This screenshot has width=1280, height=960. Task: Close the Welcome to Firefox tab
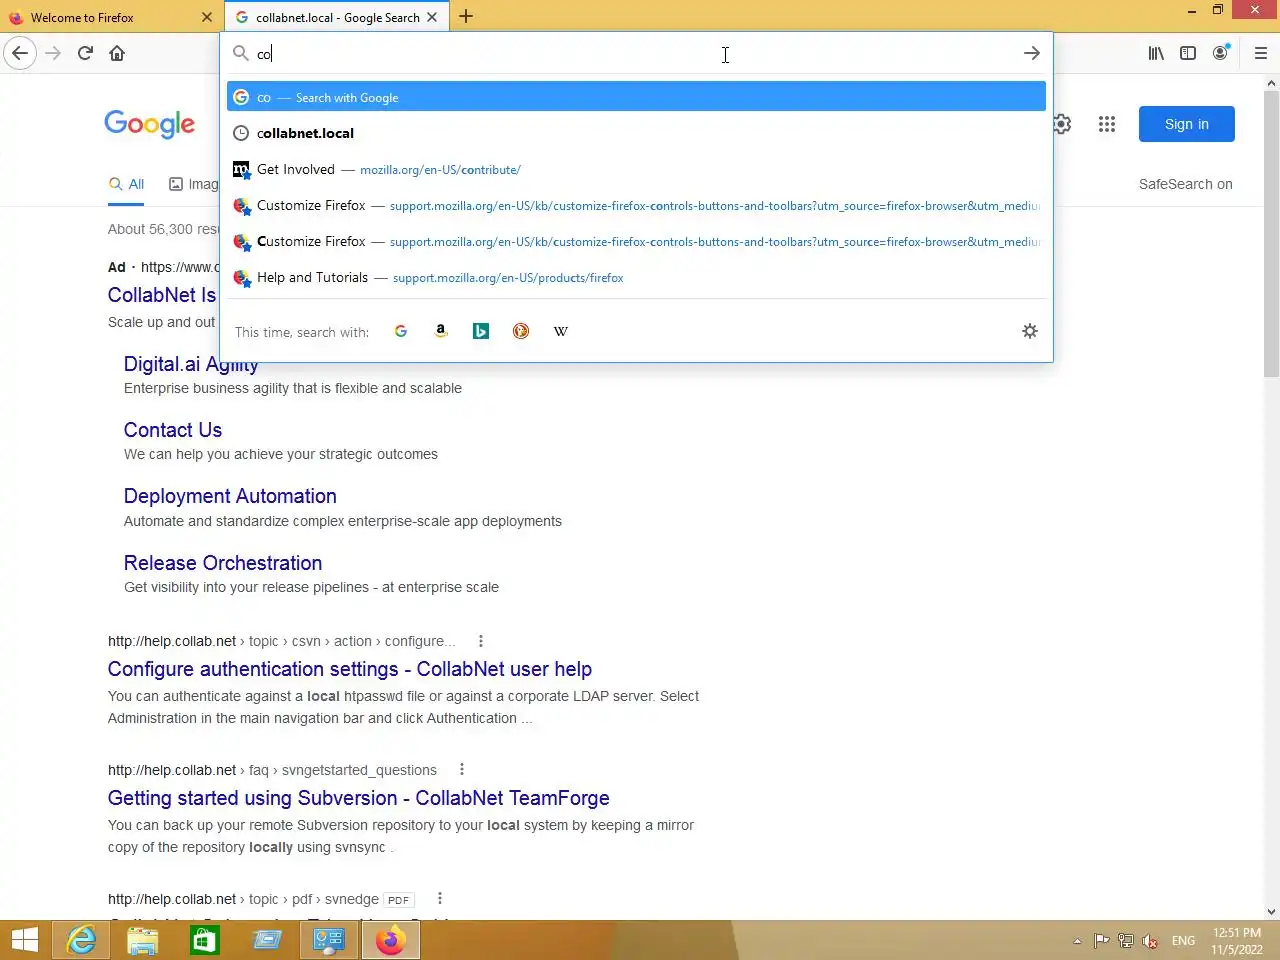click(x=207, y=17)
